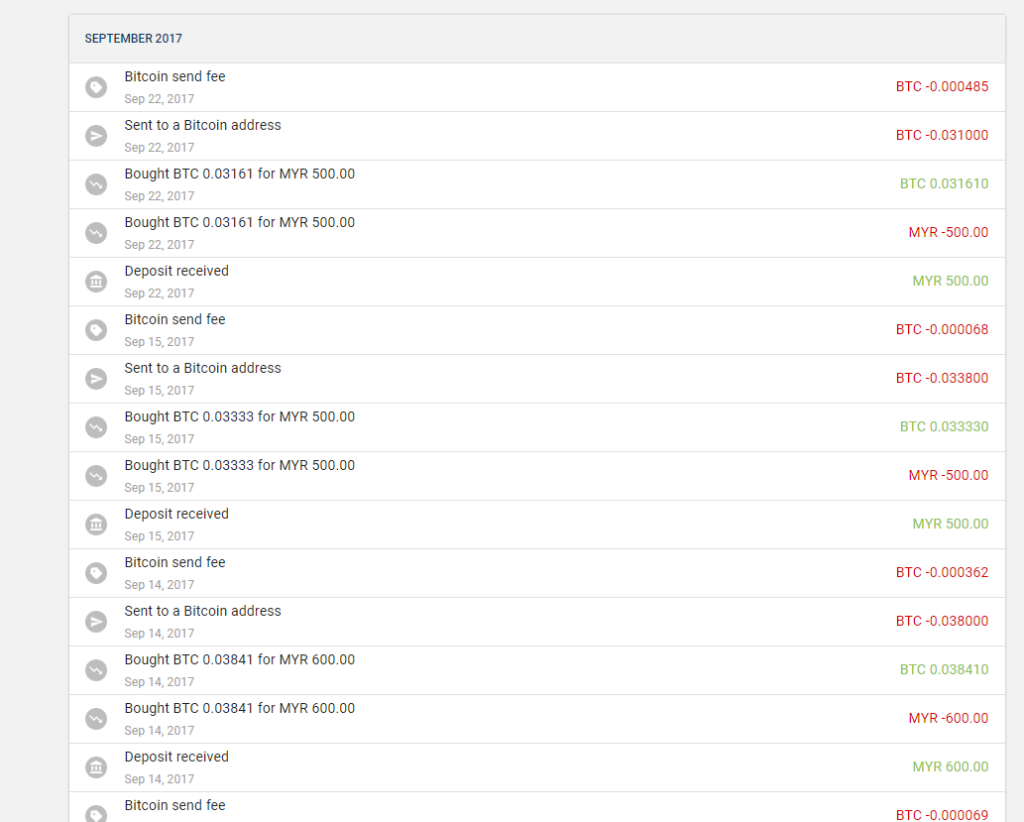Click the green amount BTC 0.033330
Screen dimensions: 1024x822
pyautogui.click(x=944, y=426)
